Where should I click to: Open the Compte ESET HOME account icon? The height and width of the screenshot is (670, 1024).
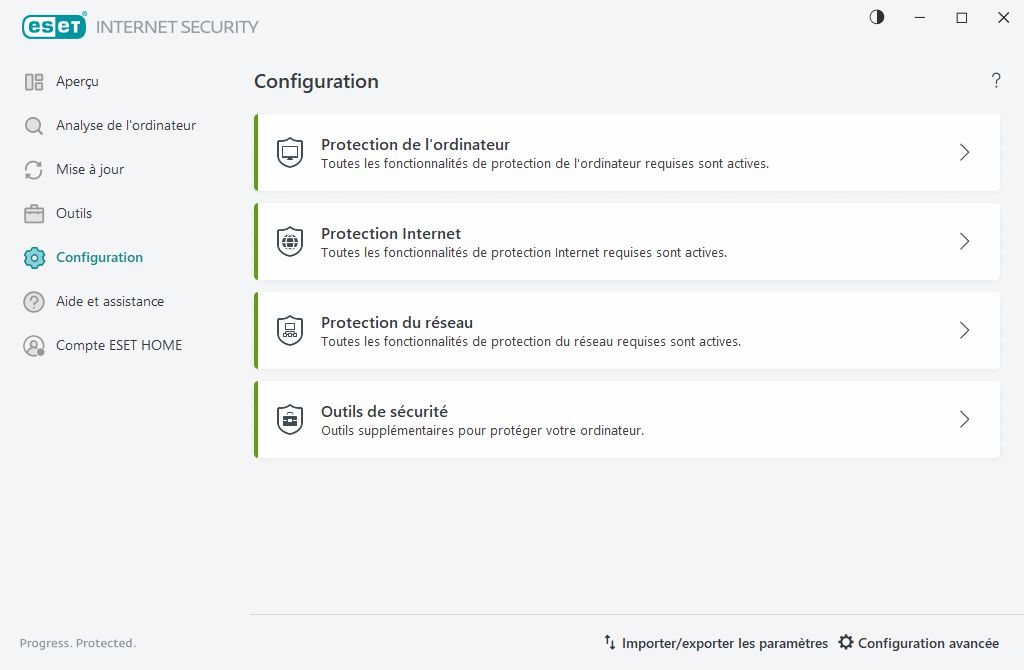click(x=33, y=345)
